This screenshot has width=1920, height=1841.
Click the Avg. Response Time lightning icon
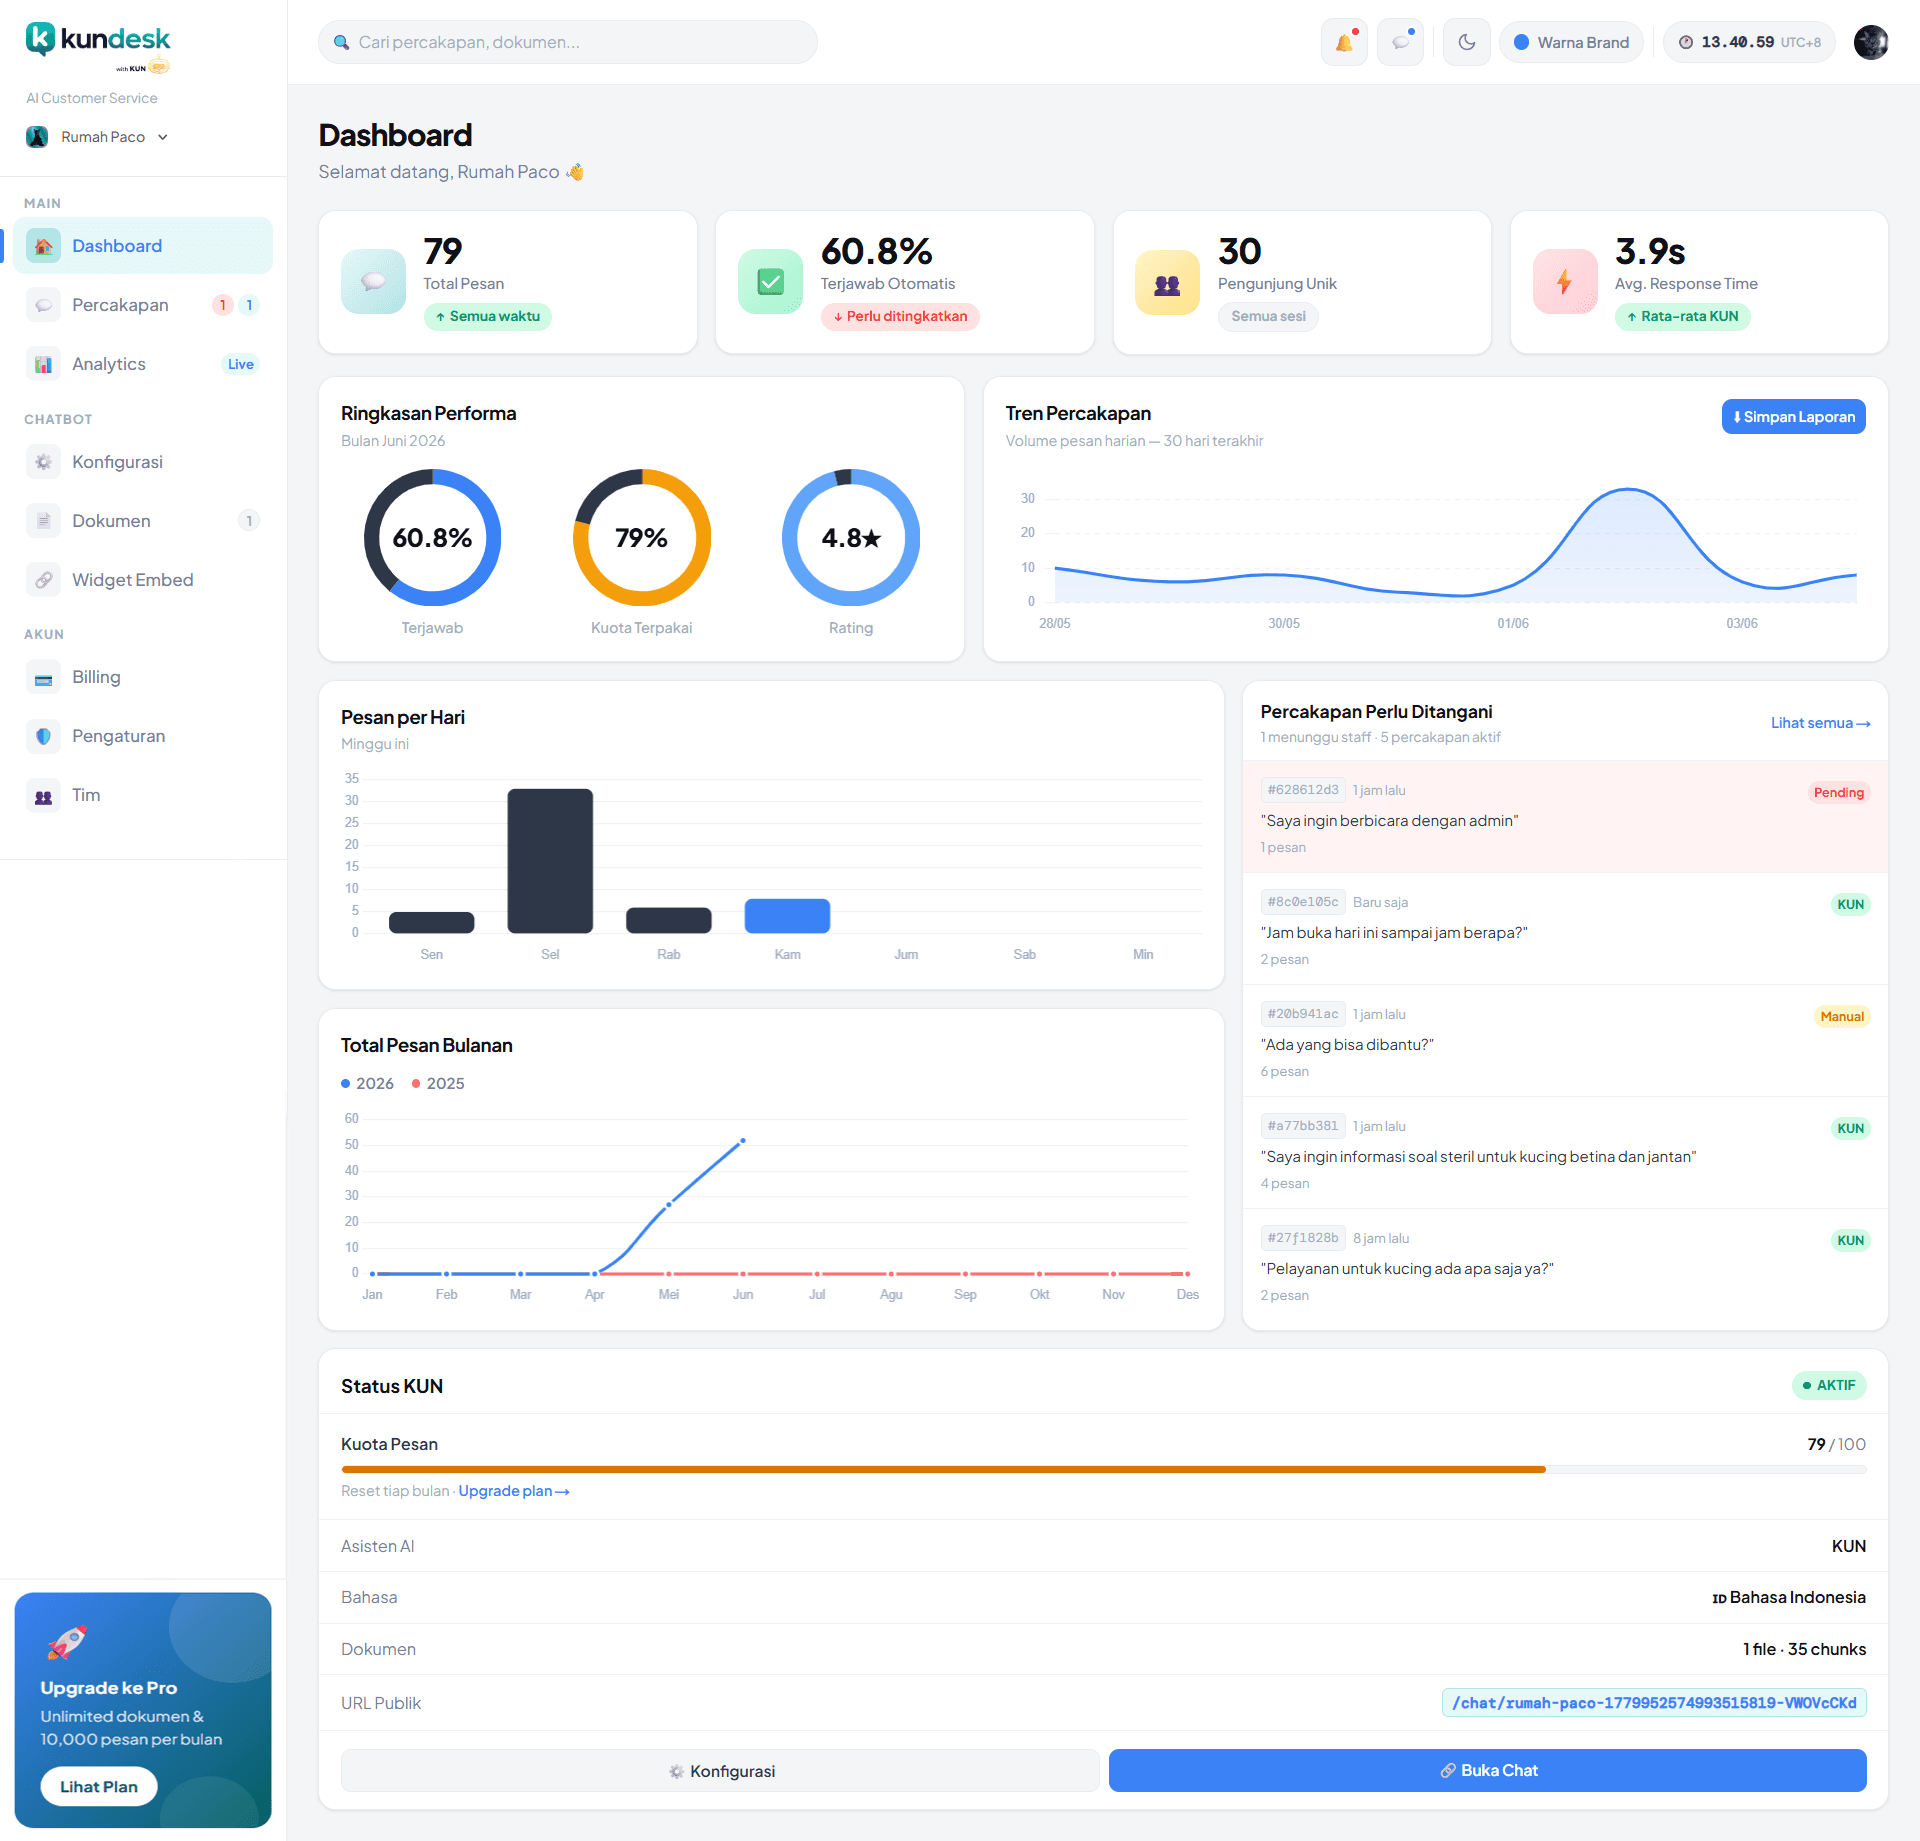coord(1564,282)
